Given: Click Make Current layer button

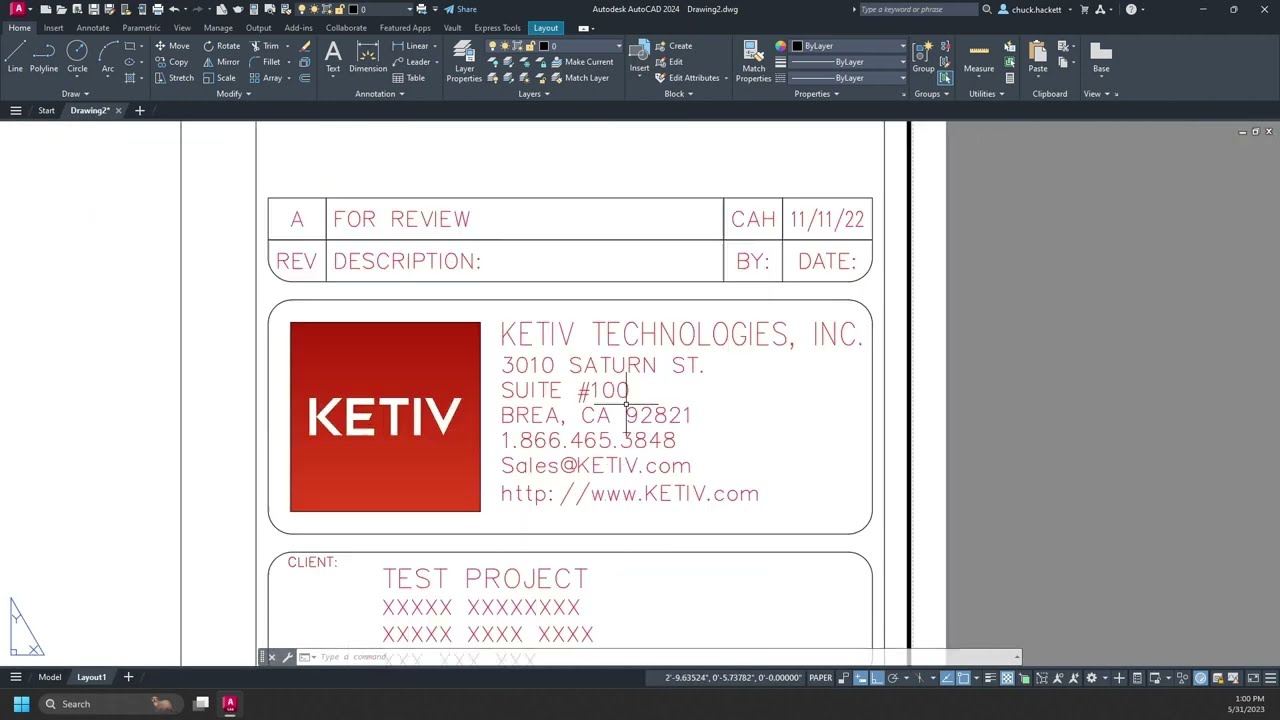Looking at the screenshot, I should (x=582, y=62).
